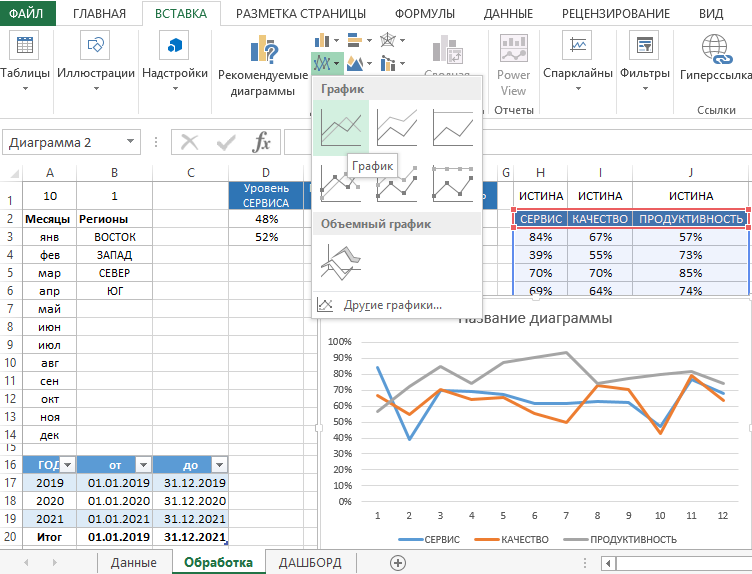Expand the Name Box dropdown arrow
Image resolution: width=752 pixels, height=574 pixels.
click(130, 143)
